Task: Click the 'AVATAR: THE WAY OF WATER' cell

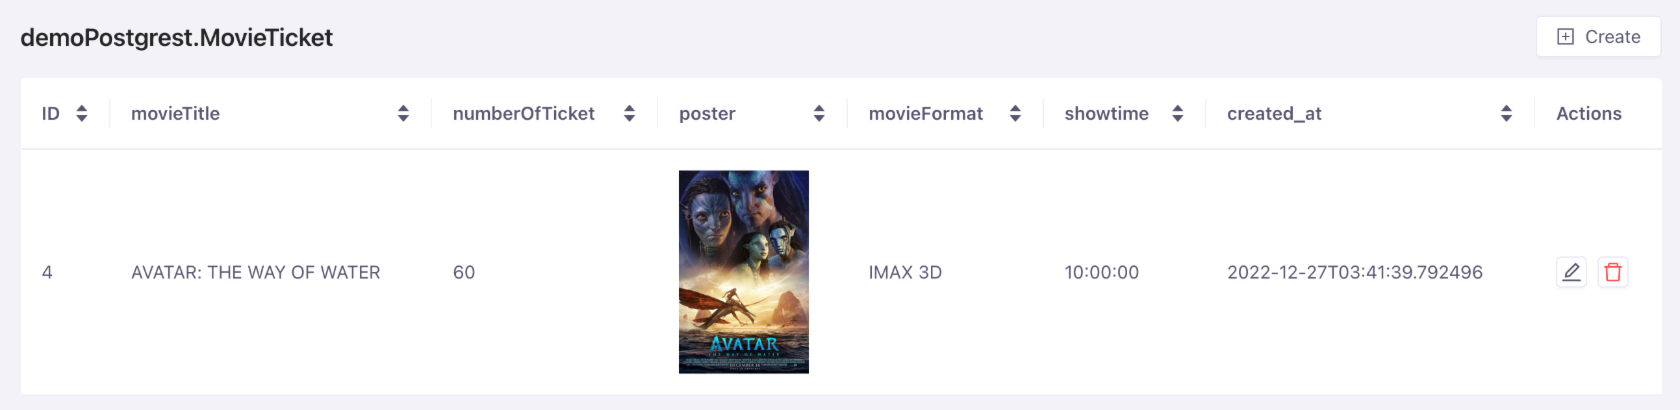Action: point(255,272)
